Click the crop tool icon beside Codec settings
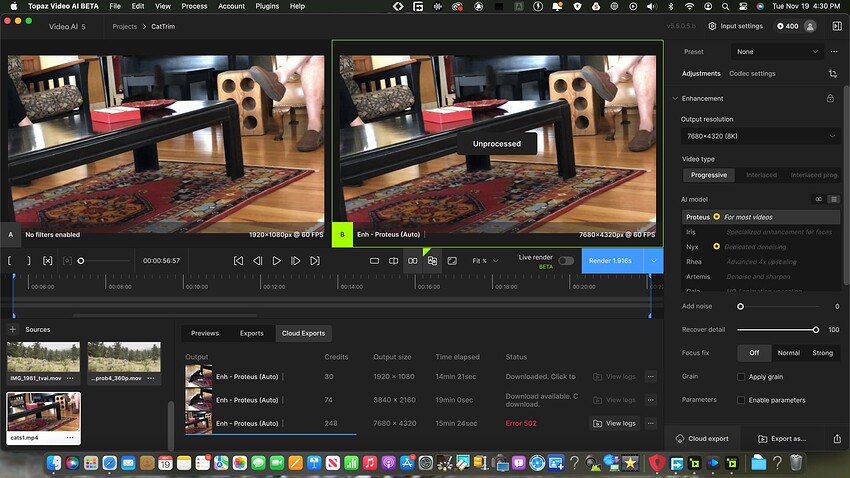 (833, 74)
